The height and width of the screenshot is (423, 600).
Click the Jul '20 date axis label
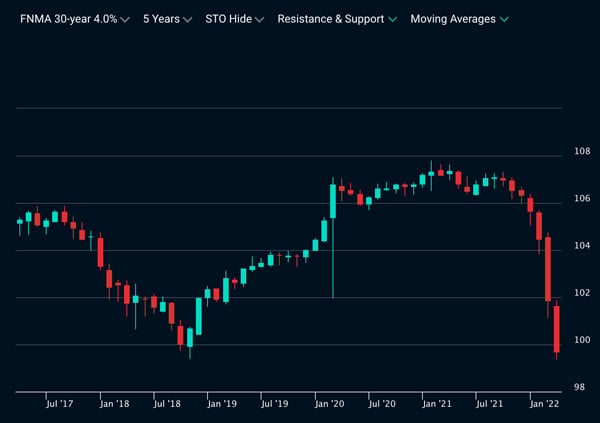pos(382,403)
